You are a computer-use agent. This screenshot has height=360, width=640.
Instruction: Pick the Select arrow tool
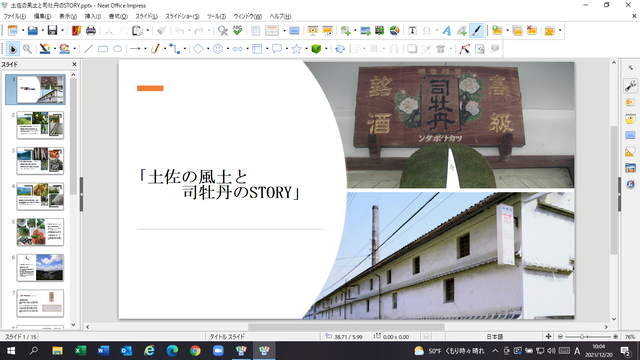pyautogui.click(x=13, y=49)
